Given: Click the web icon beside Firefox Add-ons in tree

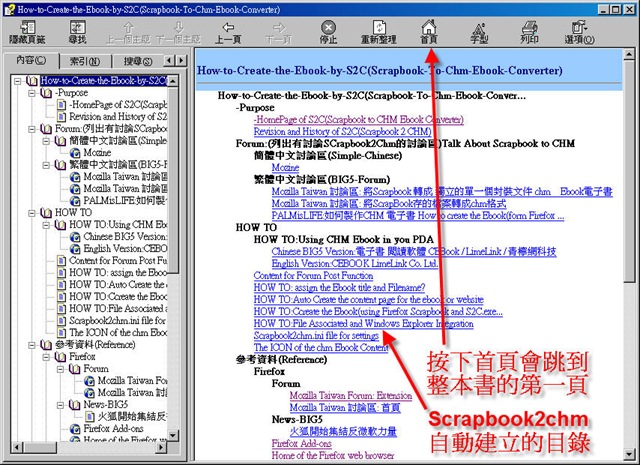Looking at the screenshot, I should tap(75, 429).
